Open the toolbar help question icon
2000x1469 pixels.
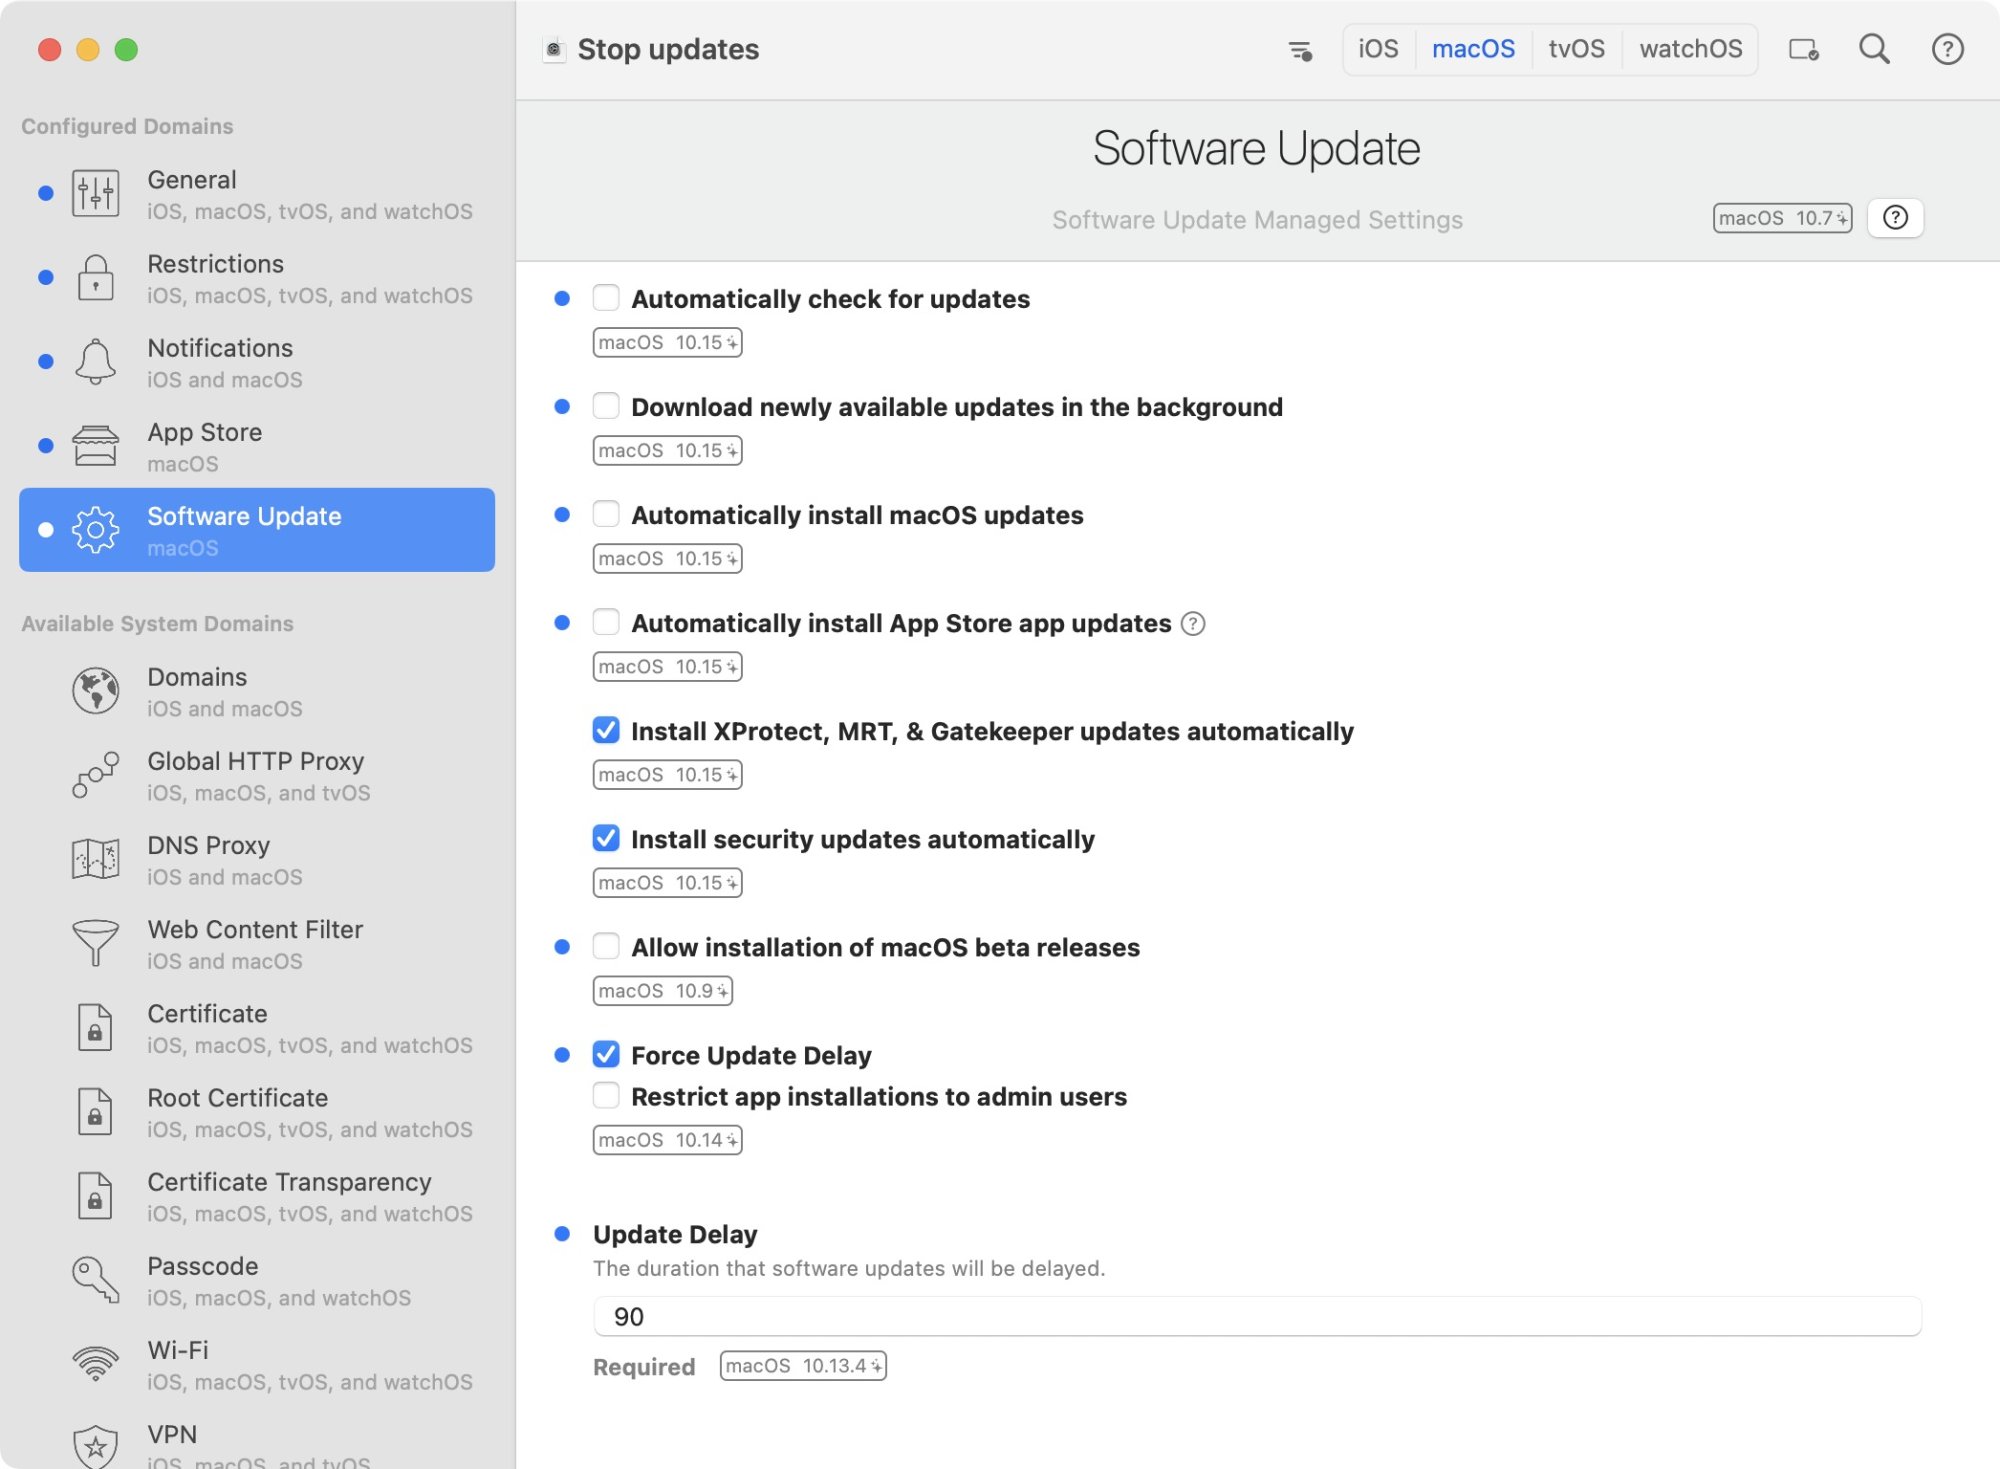click(x=1946, y=49)
